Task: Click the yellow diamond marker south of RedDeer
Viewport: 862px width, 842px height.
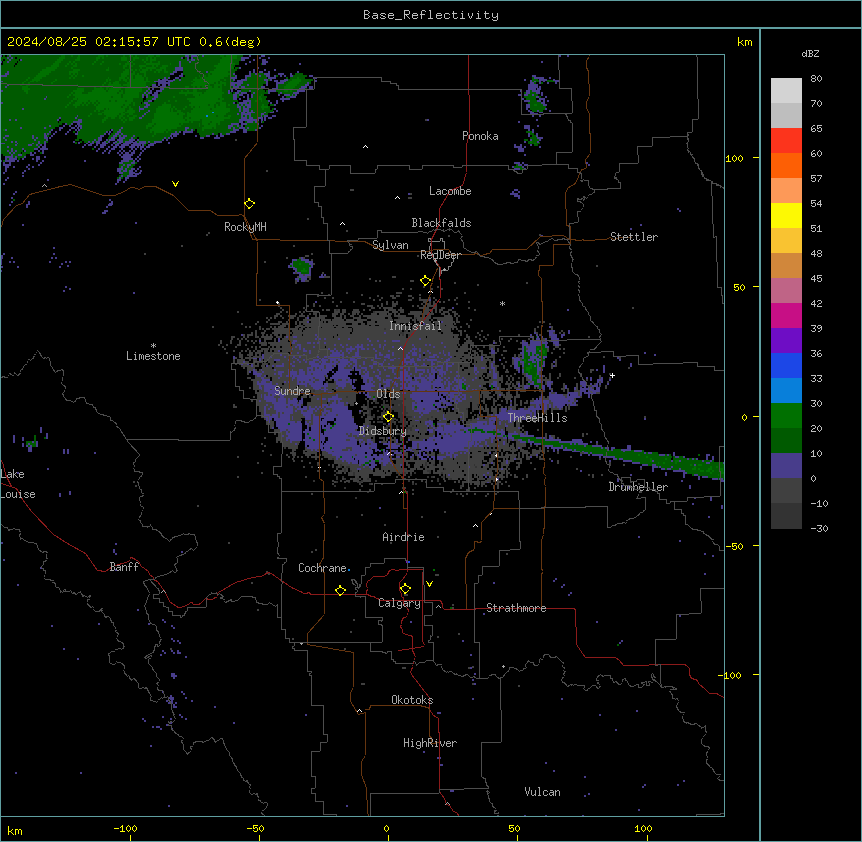Action: point(426,281)
